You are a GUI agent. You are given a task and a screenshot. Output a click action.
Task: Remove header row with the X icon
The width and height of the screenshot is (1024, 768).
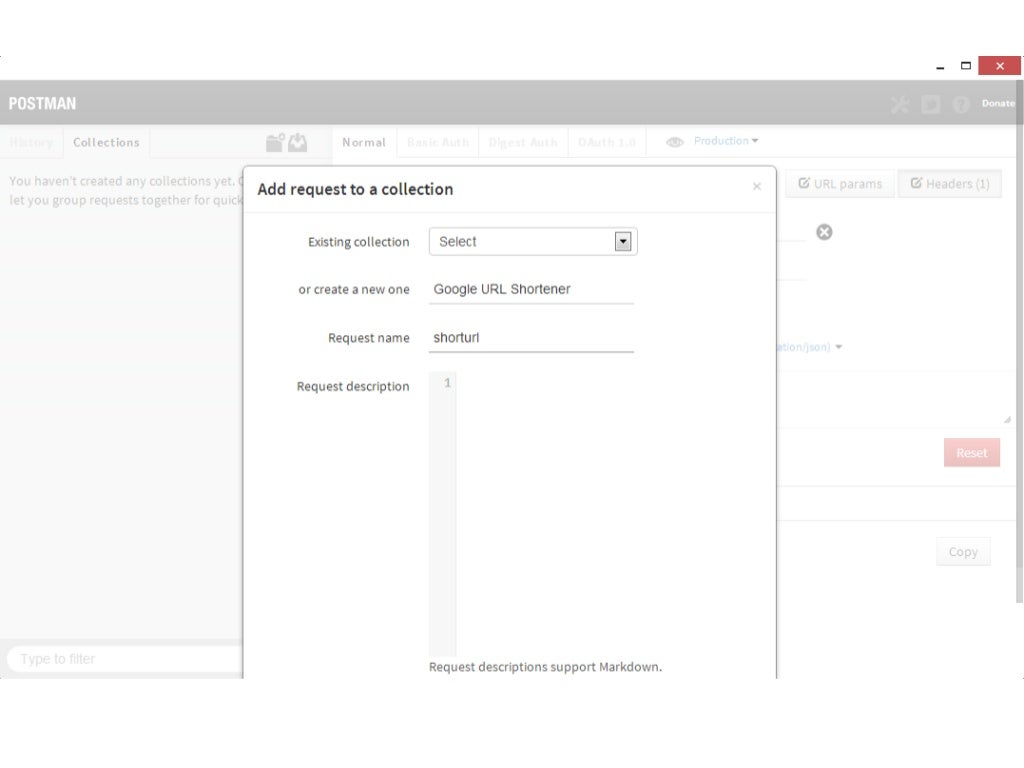coord(824,232)
